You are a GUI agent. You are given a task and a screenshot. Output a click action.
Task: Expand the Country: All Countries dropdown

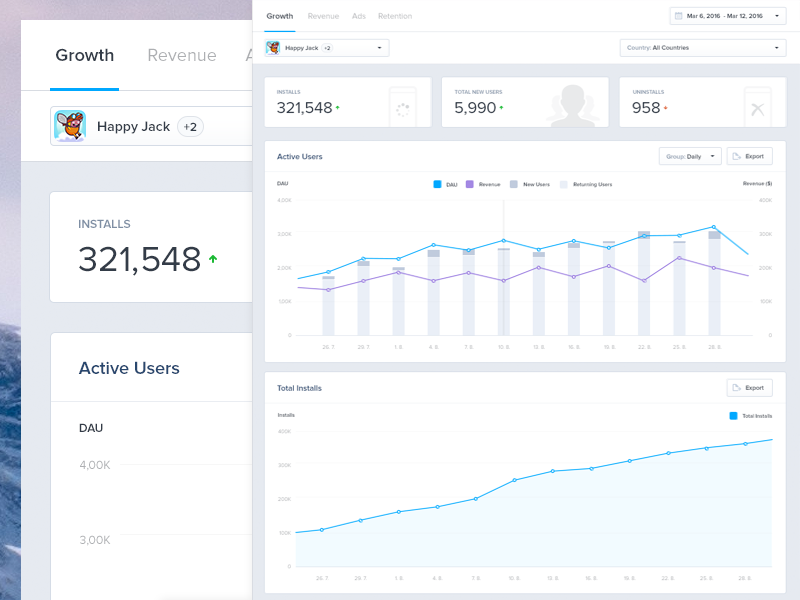tap(702, 48)
